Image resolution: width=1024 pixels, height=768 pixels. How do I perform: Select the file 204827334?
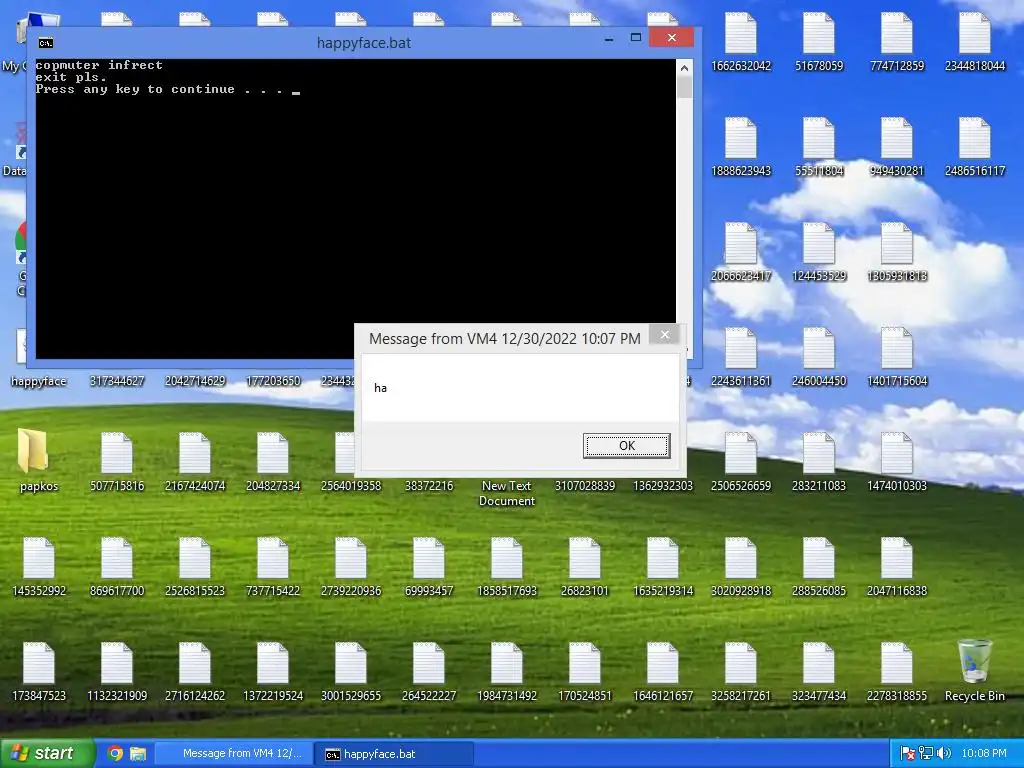point(272,462)
